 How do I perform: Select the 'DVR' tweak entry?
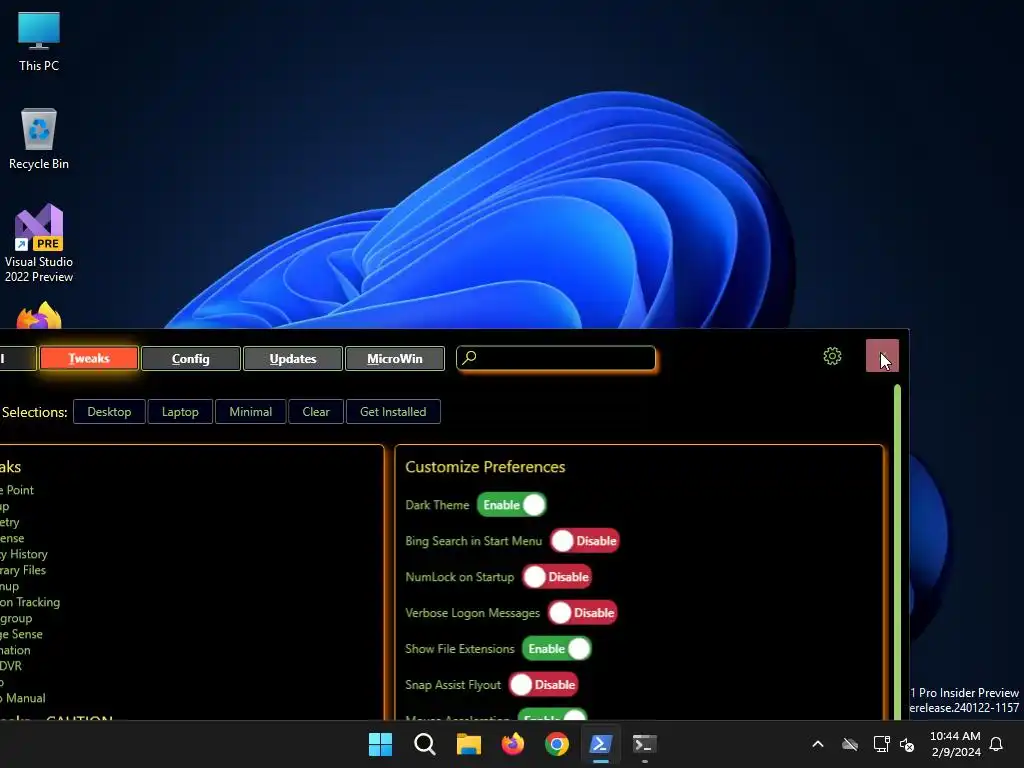coord(11,666)
